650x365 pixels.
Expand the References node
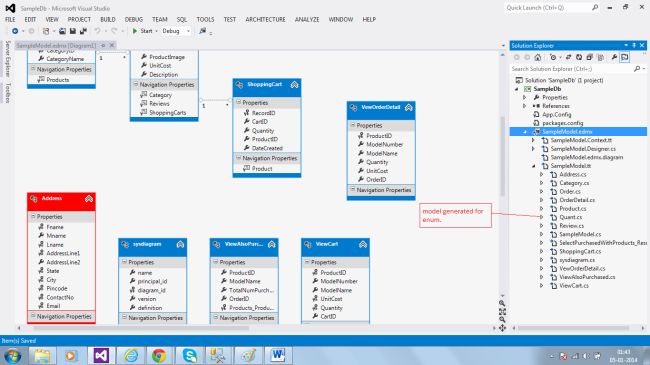pyautogui.click(x=525, y=106)
